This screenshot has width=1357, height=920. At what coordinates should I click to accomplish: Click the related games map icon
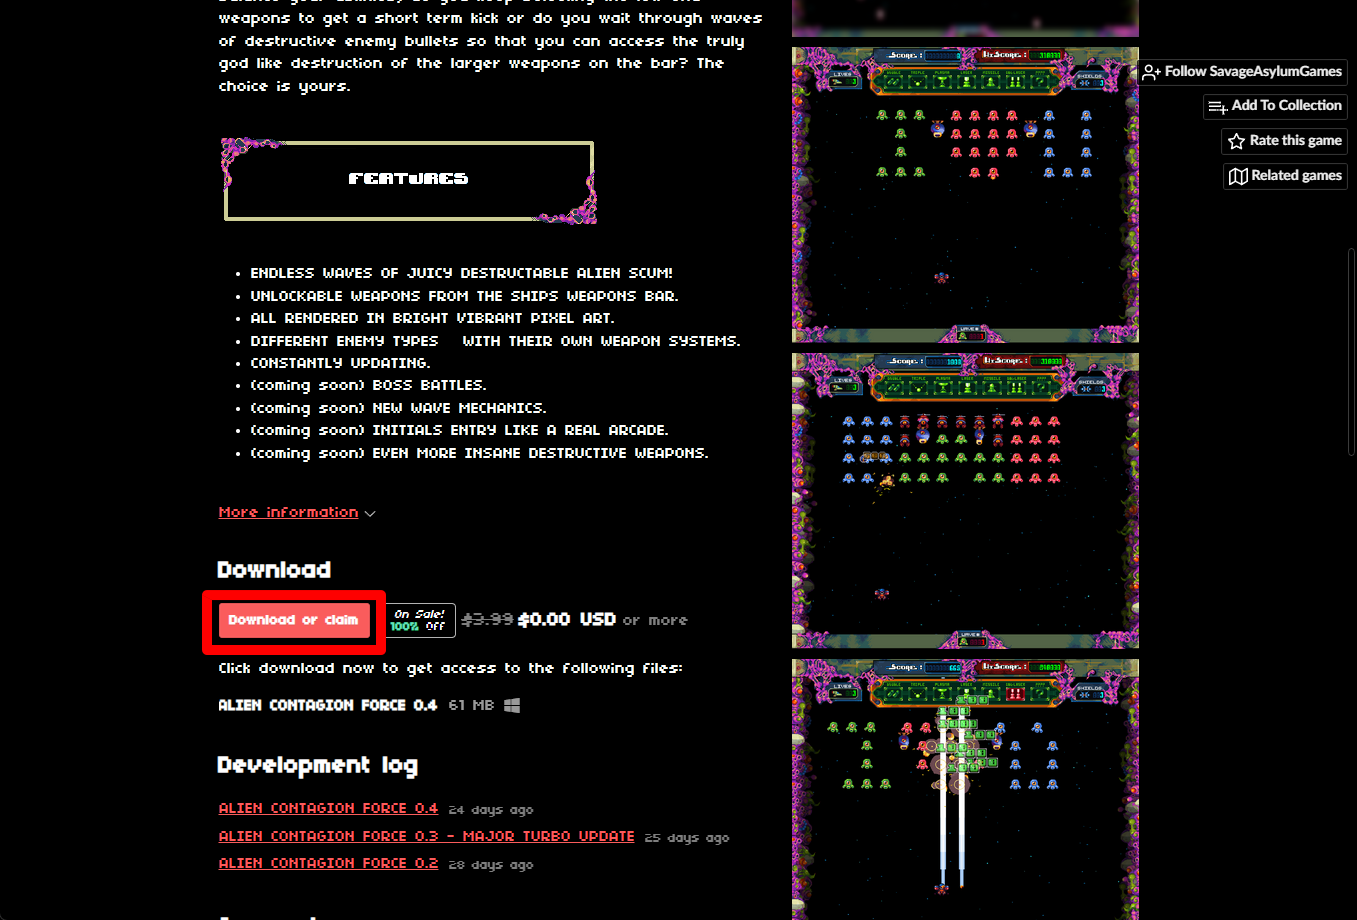pyautogui.click(x=1238, y=176)
